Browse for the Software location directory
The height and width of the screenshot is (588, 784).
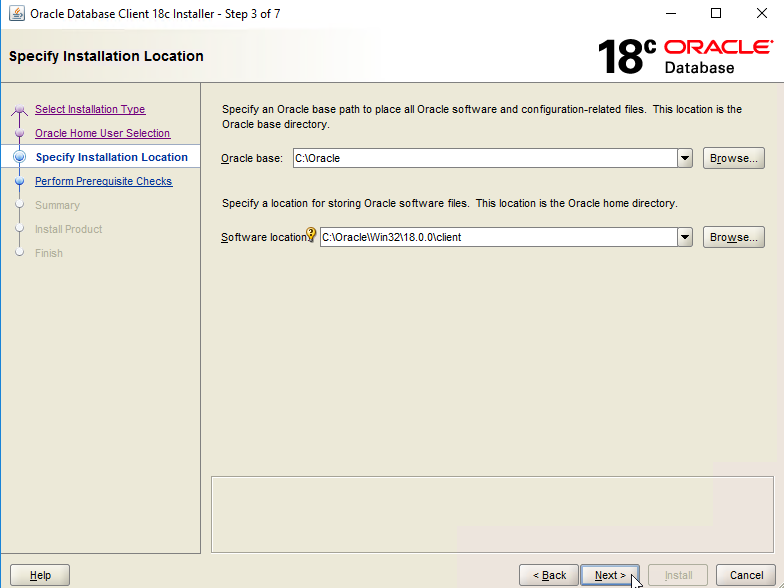pyautogui.click(x=734, y=237)
